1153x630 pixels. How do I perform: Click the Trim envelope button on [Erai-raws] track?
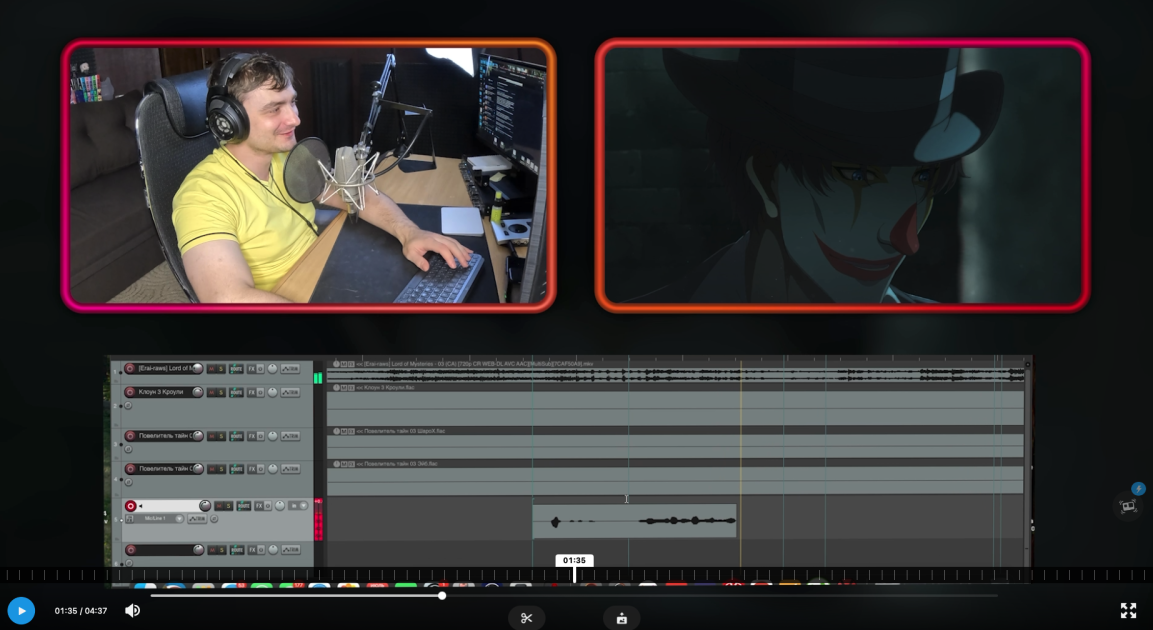point(290,369)
